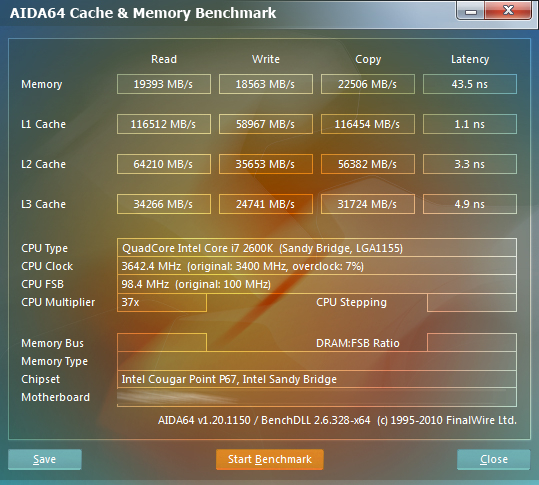Click the CPU Clock 3642.4 MHz field

pos(317,266)
